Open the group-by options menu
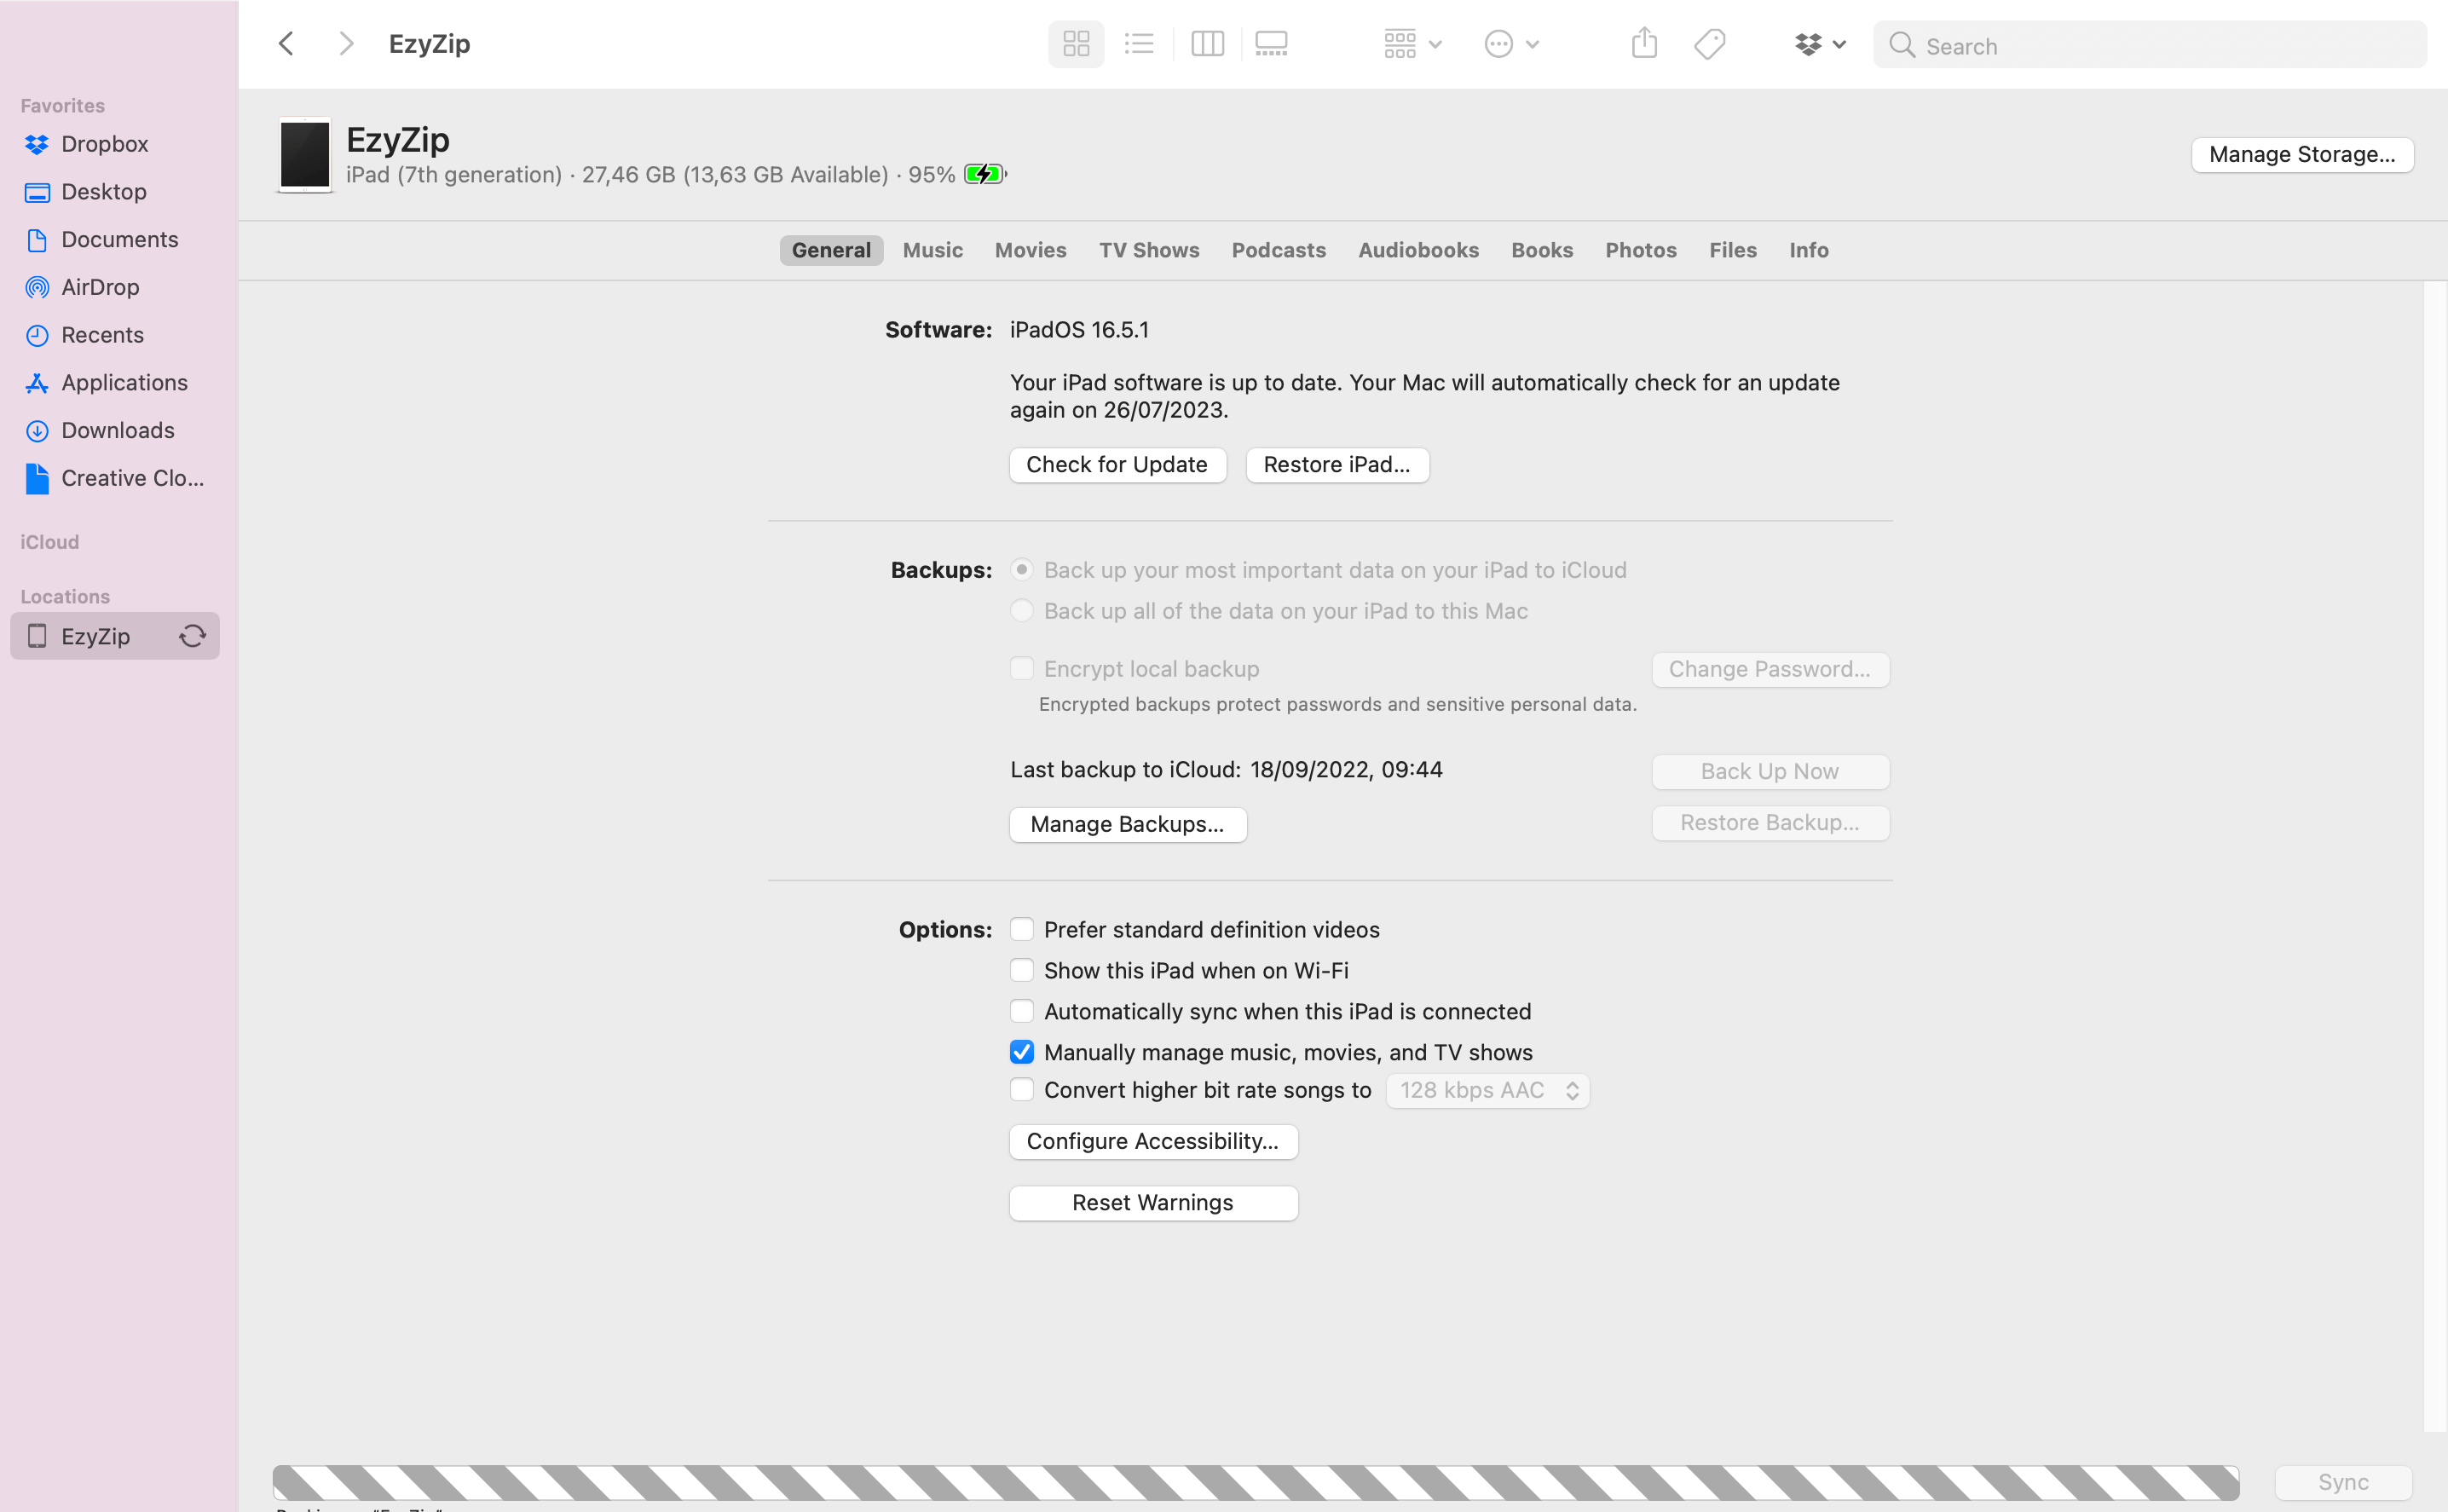 [x=1412, y=44]
